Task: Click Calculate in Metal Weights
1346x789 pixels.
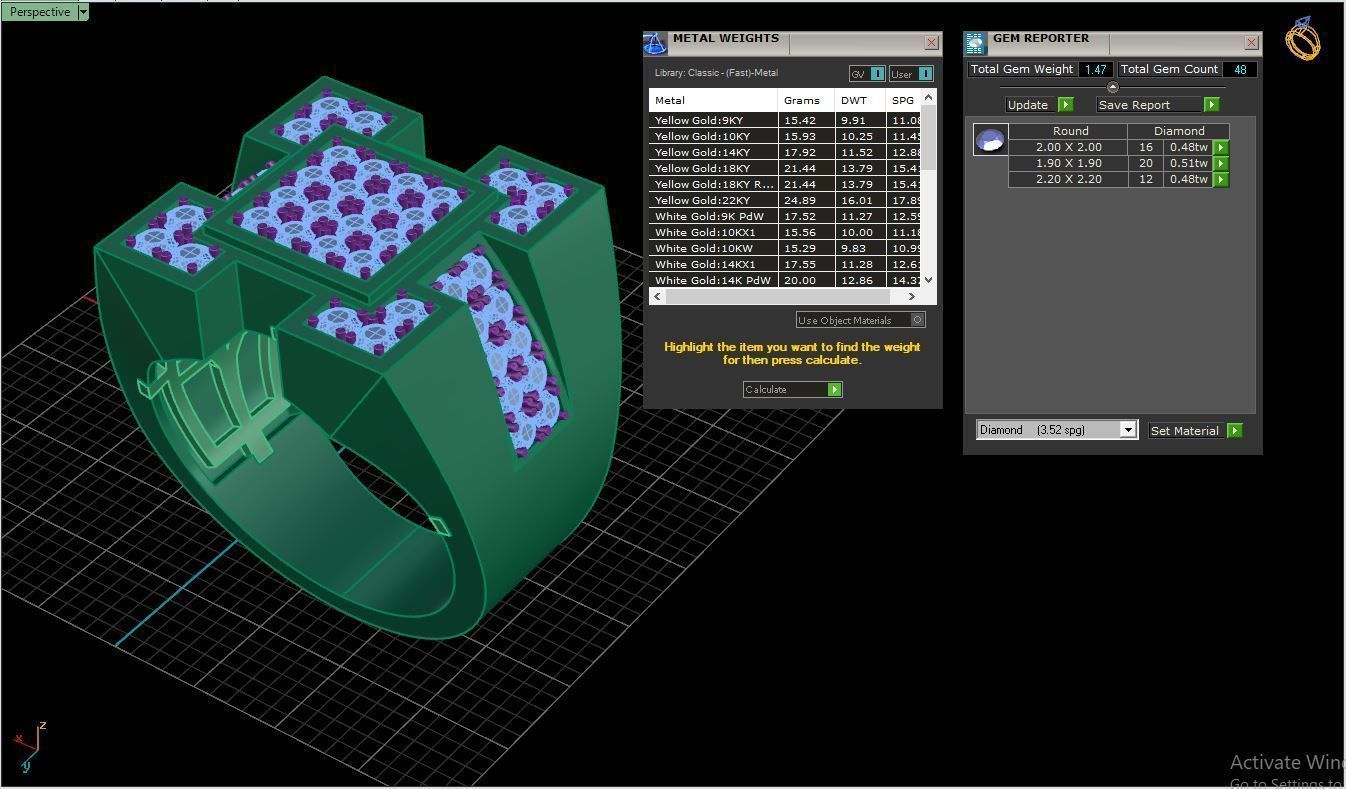Action: click(x=793, y=390)
